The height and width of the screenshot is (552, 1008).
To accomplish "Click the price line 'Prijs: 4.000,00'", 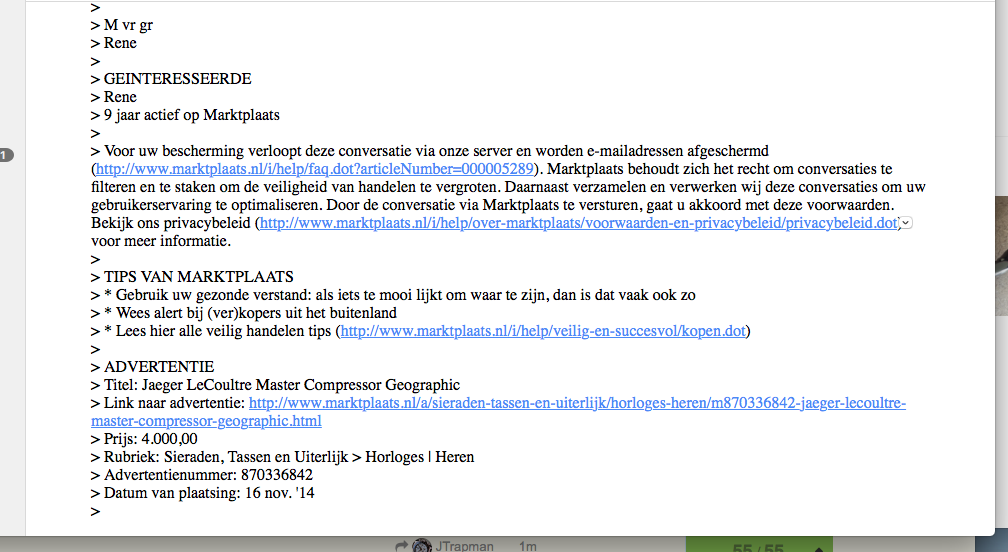I will 150,439.
